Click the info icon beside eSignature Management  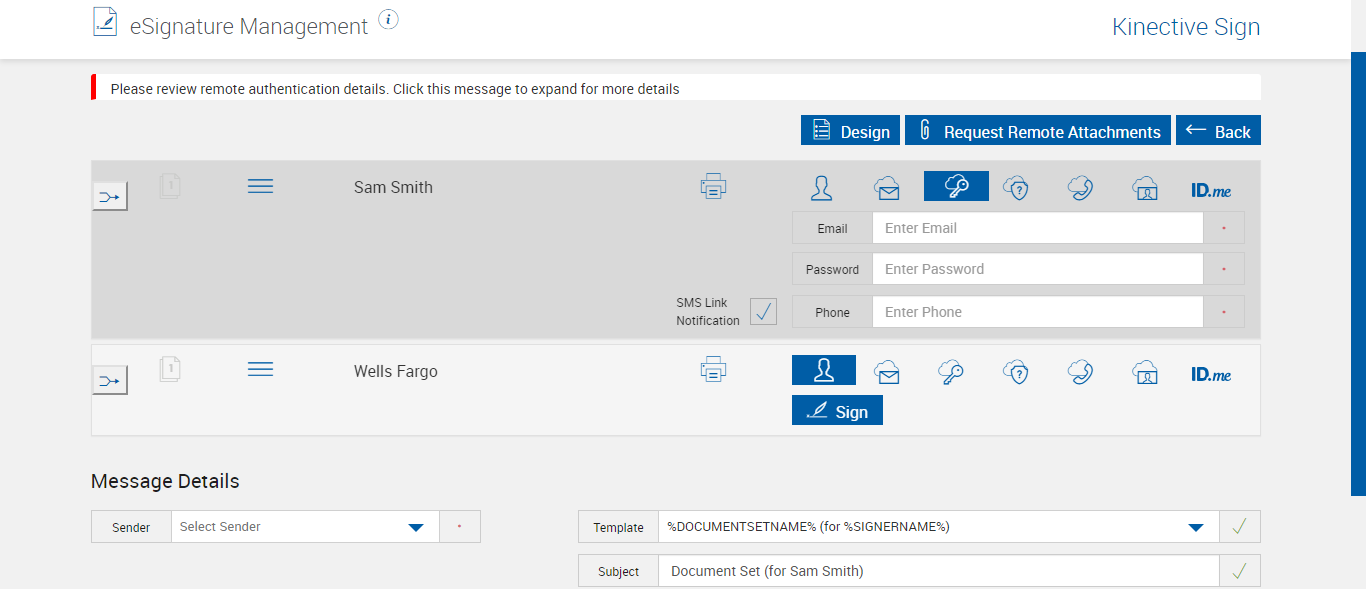[x=389, y=19]
